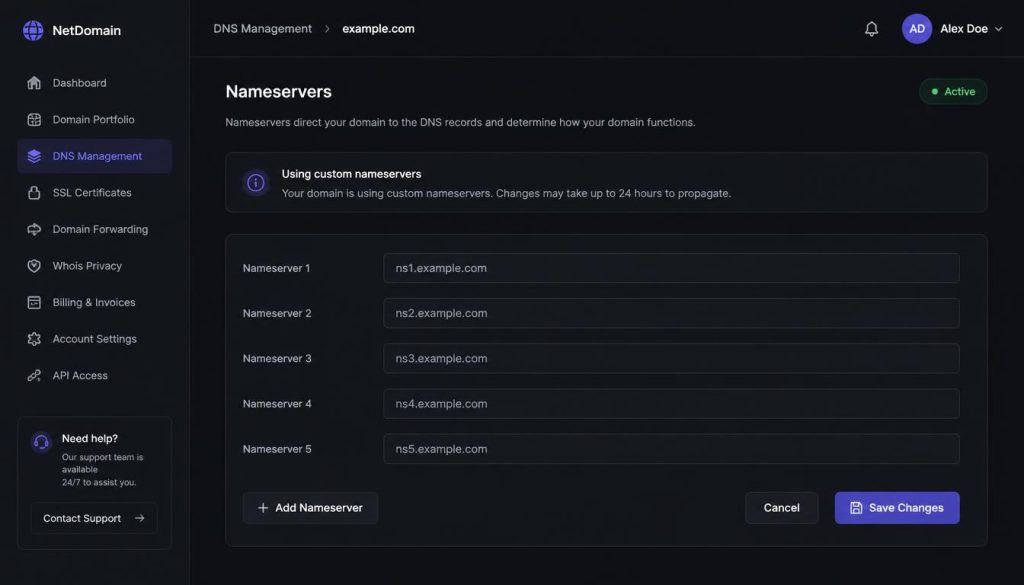Click the floppy disk icon on Save Changes
Viewport: 1024px width, 585px height.
(856, 508)
